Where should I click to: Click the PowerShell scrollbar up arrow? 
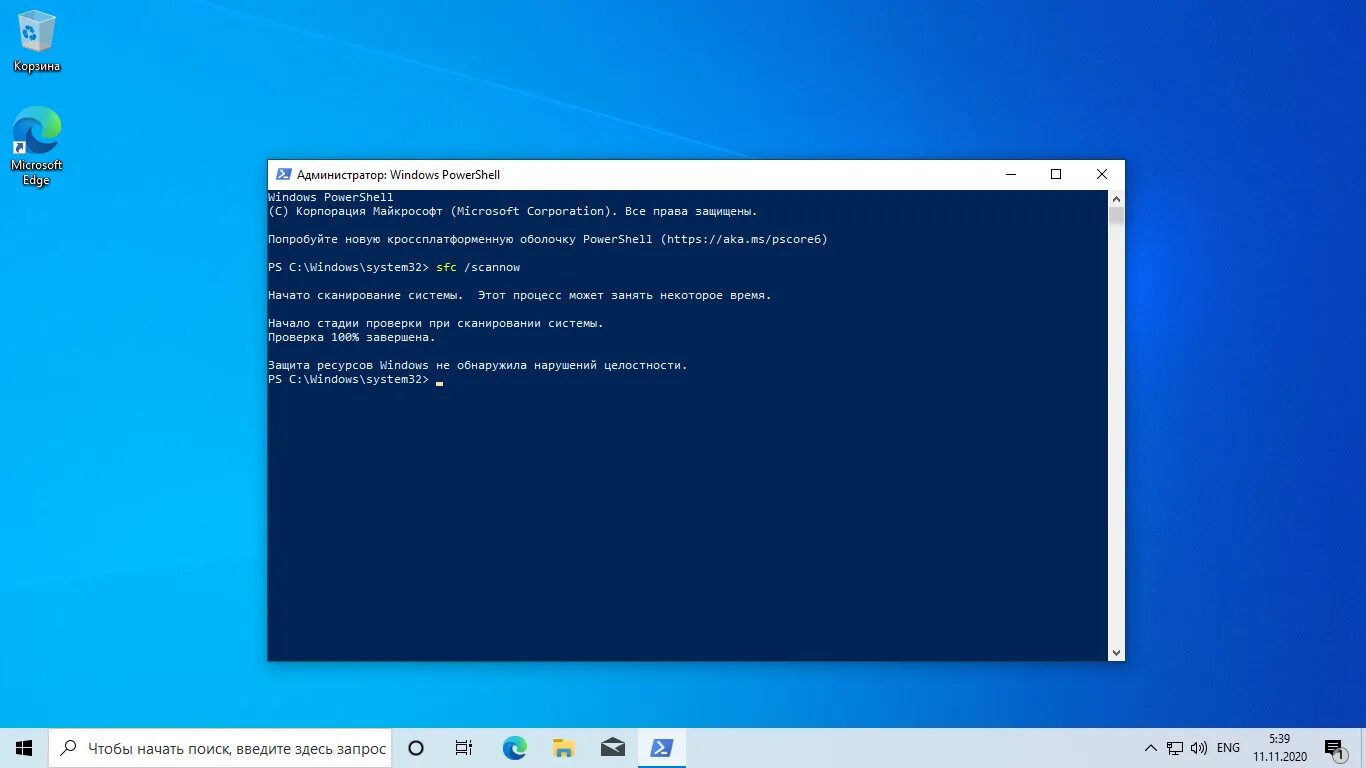pos(1116,198)
